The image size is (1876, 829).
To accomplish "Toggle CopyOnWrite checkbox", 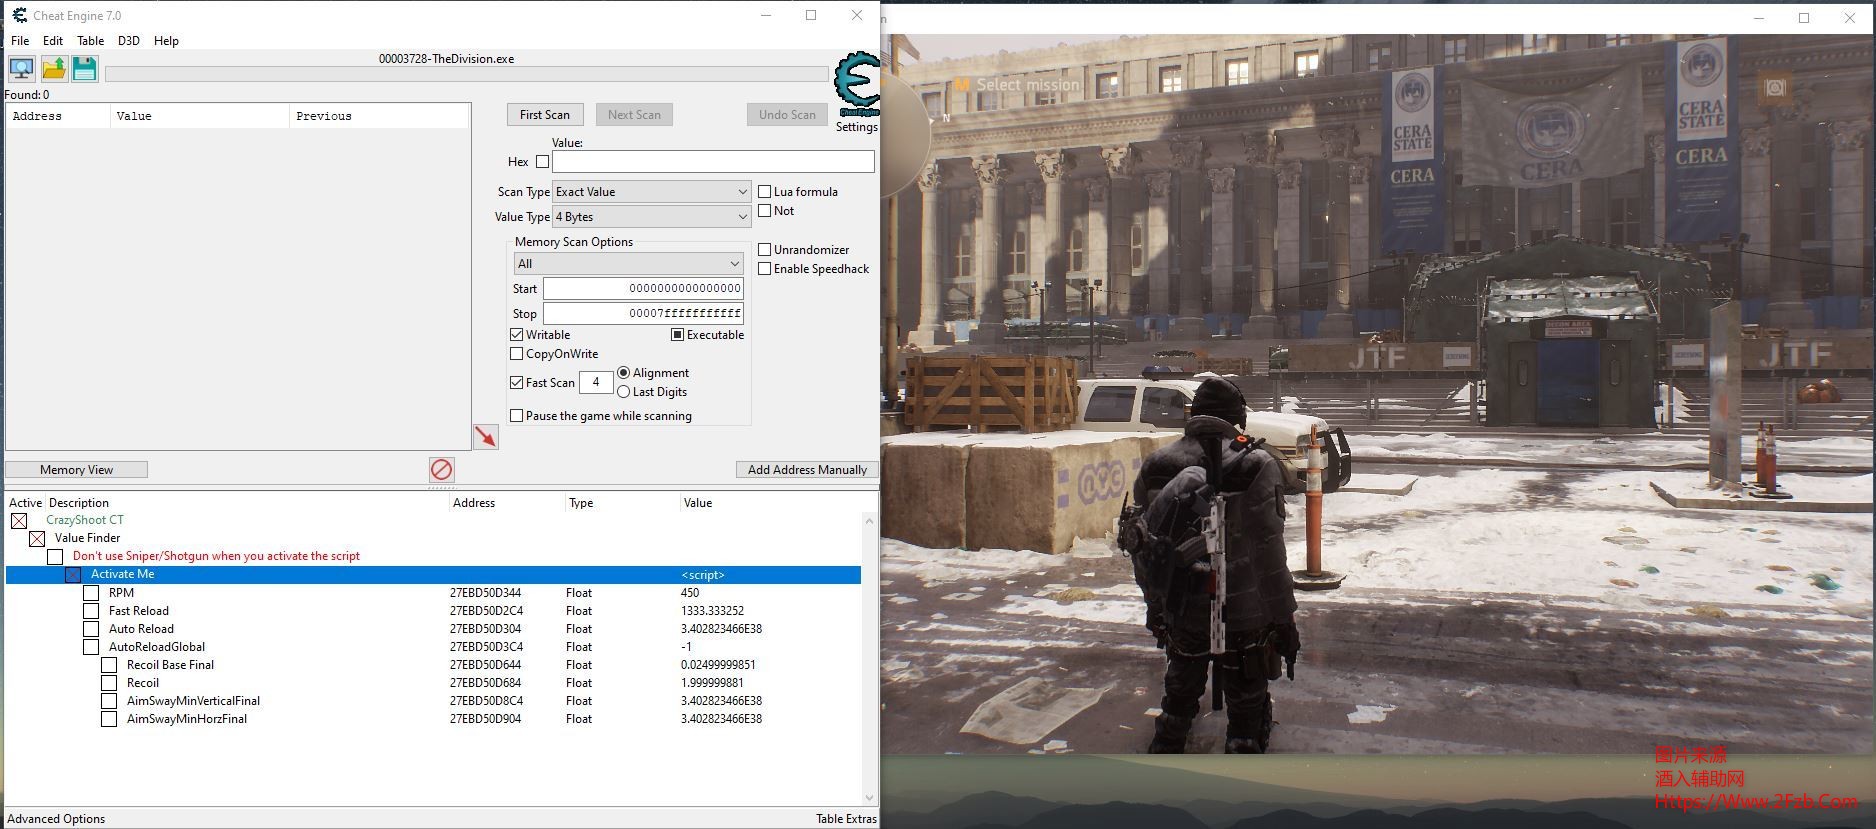I will coord(517,354).
